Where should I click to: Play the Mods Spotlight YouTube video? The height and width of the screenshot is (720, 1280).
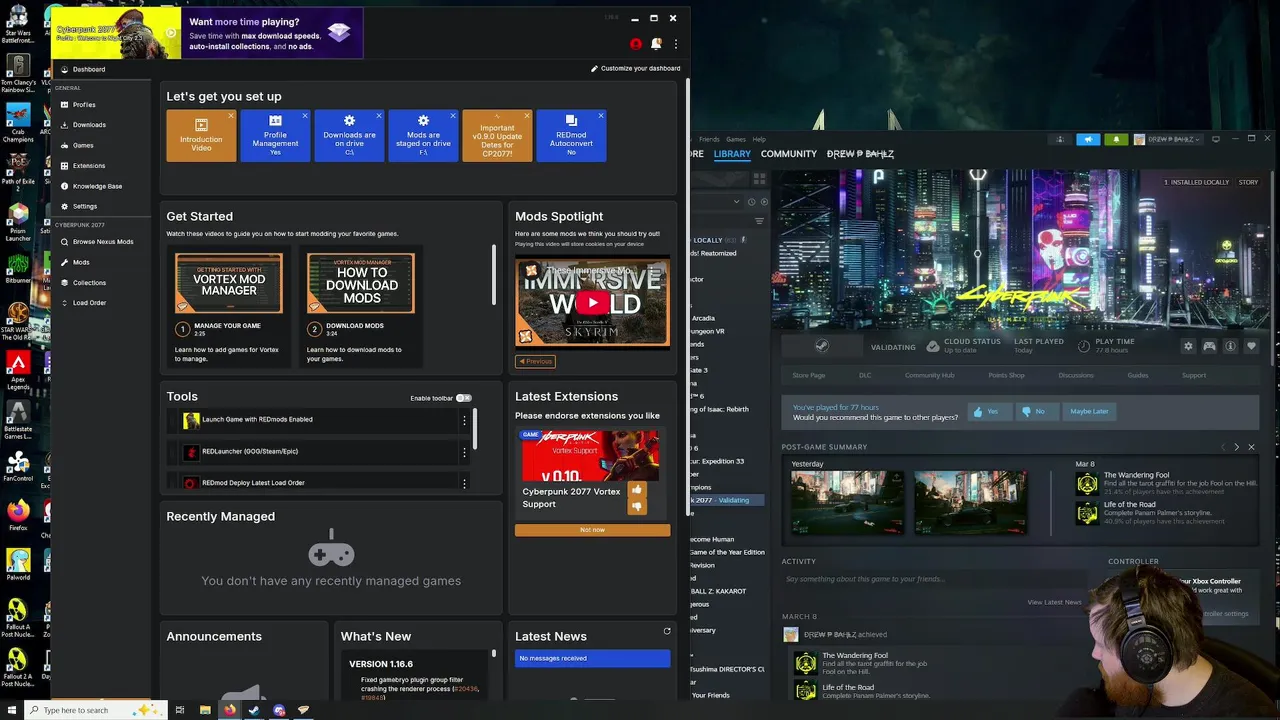tap(593, 302)
